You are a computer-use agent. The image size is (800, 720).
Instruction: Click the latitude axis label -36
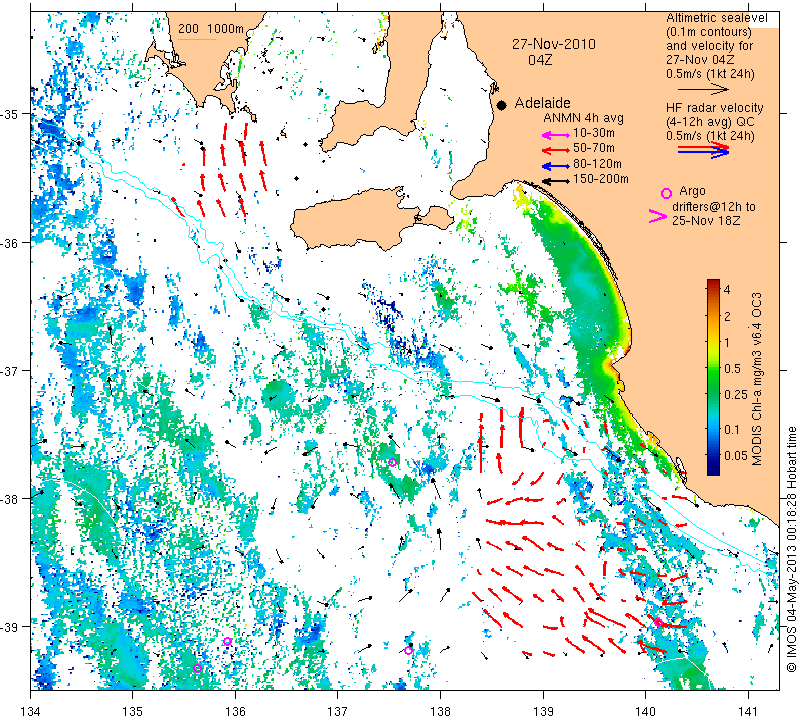coord(10,242)
